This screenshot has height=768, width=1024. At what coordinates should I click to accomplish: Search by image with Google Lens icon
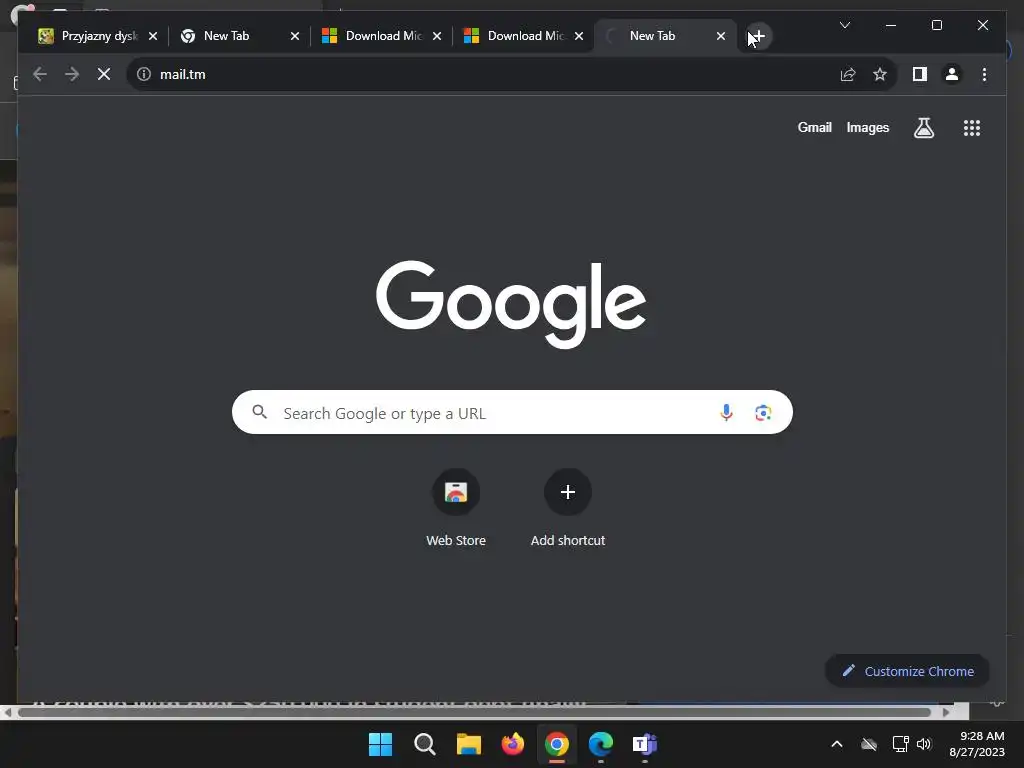click(x=763, y=413)
